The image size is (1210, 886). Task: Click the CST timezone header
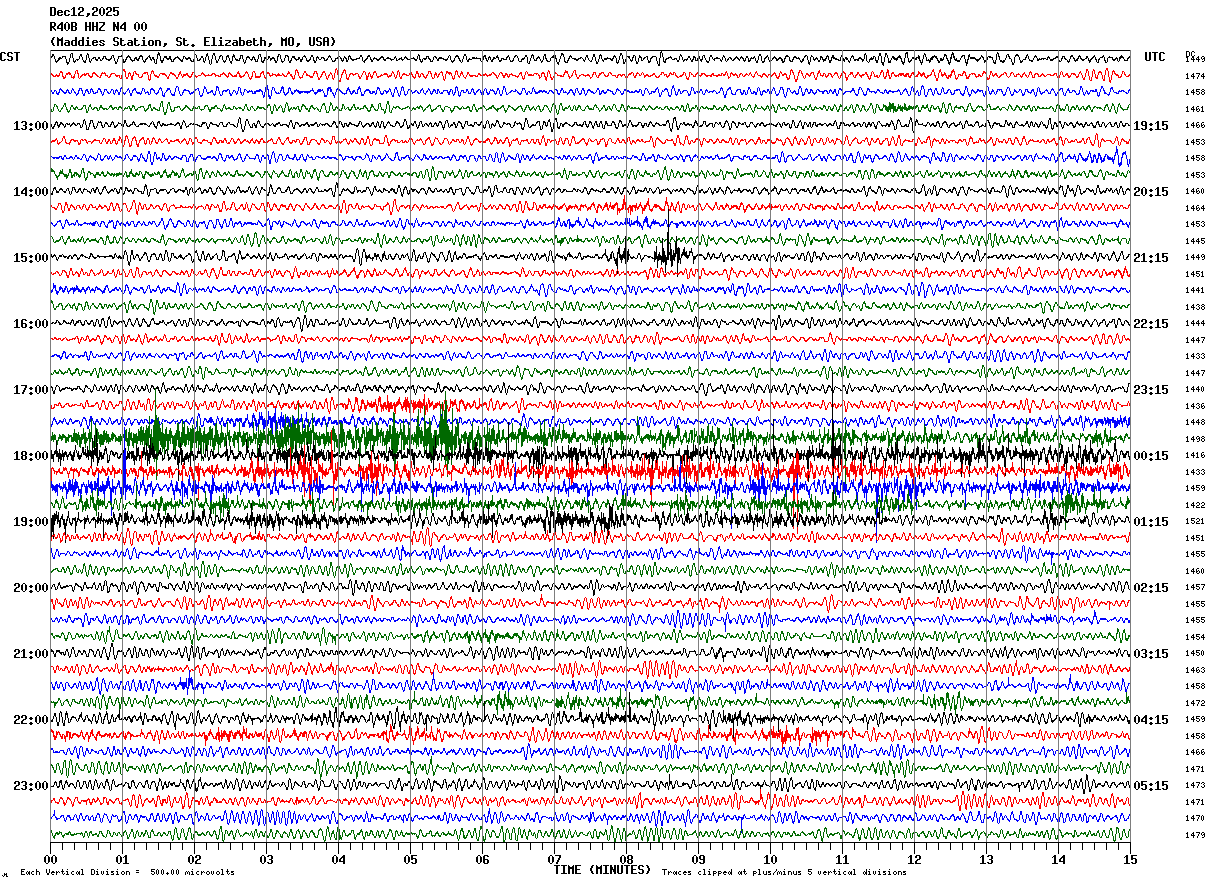point(10,57)
